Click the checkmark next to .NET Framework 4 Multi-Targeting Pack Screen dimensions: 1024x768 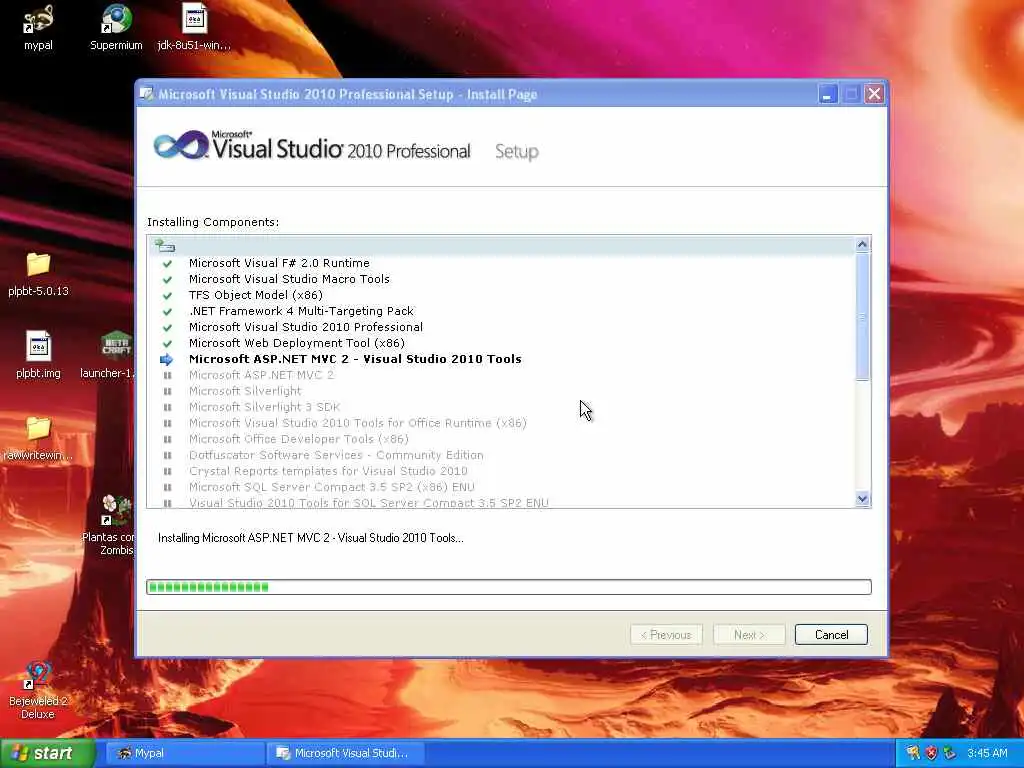(x=167, y=312)
